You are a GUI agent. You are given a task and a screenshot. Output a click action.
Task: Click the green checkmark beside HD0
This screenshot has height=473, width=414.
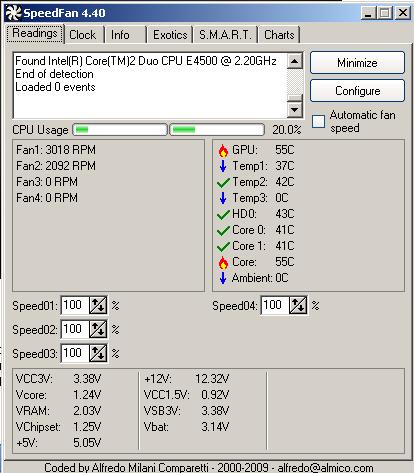(223, 214)
